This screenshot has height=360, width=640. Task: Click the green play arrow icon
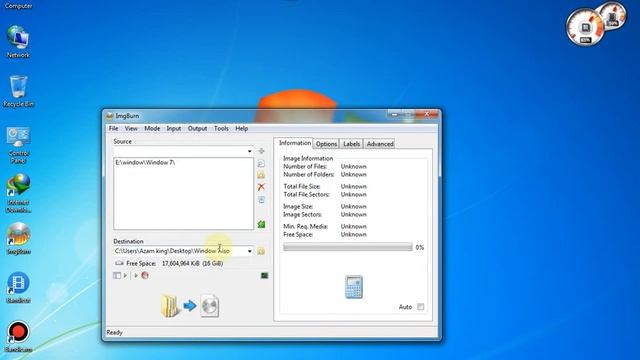[x=136, y=276]
